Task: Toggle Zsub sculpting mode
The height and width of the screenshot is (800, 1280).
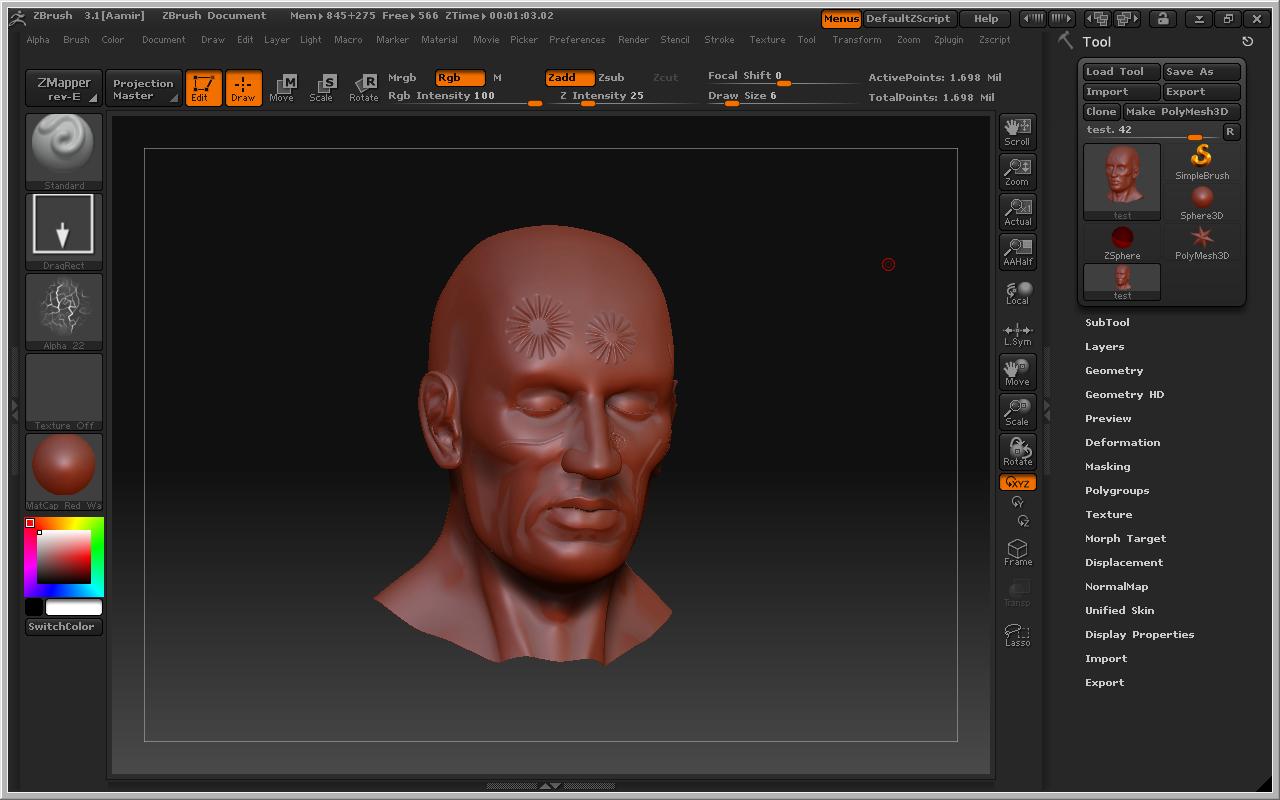Action: (x=611, y=77)
